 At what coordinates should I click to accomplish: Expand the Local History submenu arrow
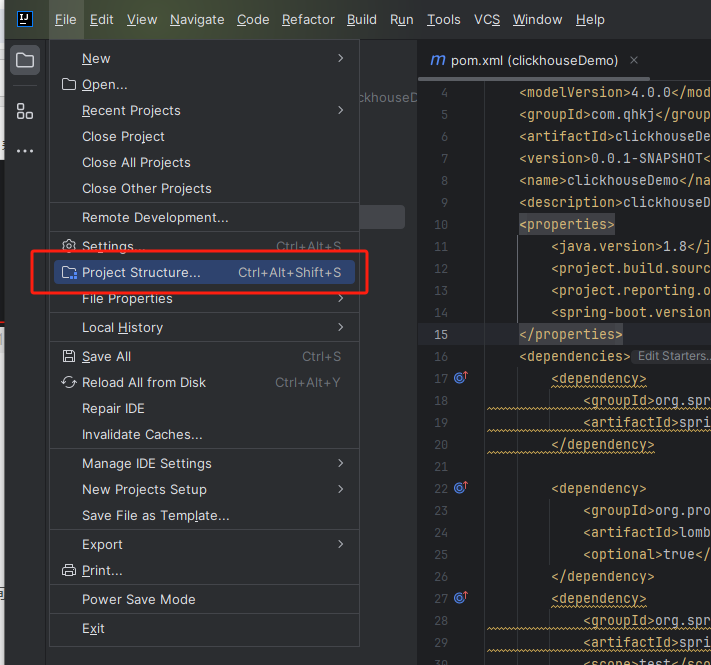[341, 327]
